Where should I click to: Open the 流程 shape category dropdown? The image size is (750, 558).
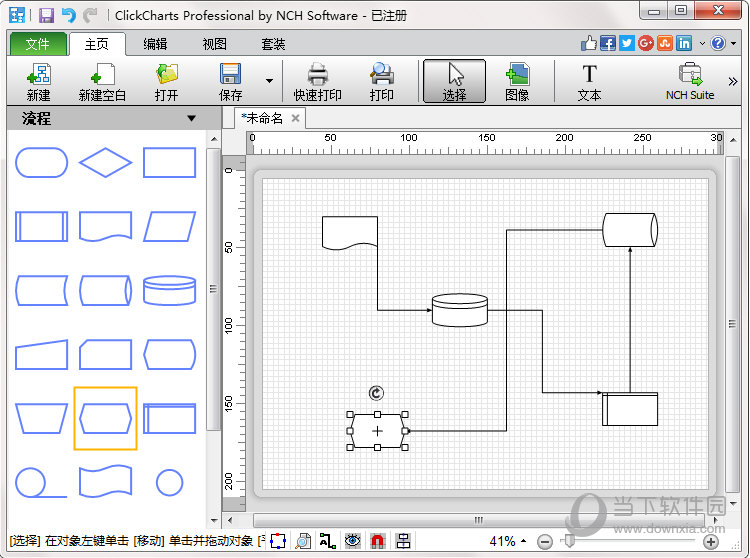191,118
